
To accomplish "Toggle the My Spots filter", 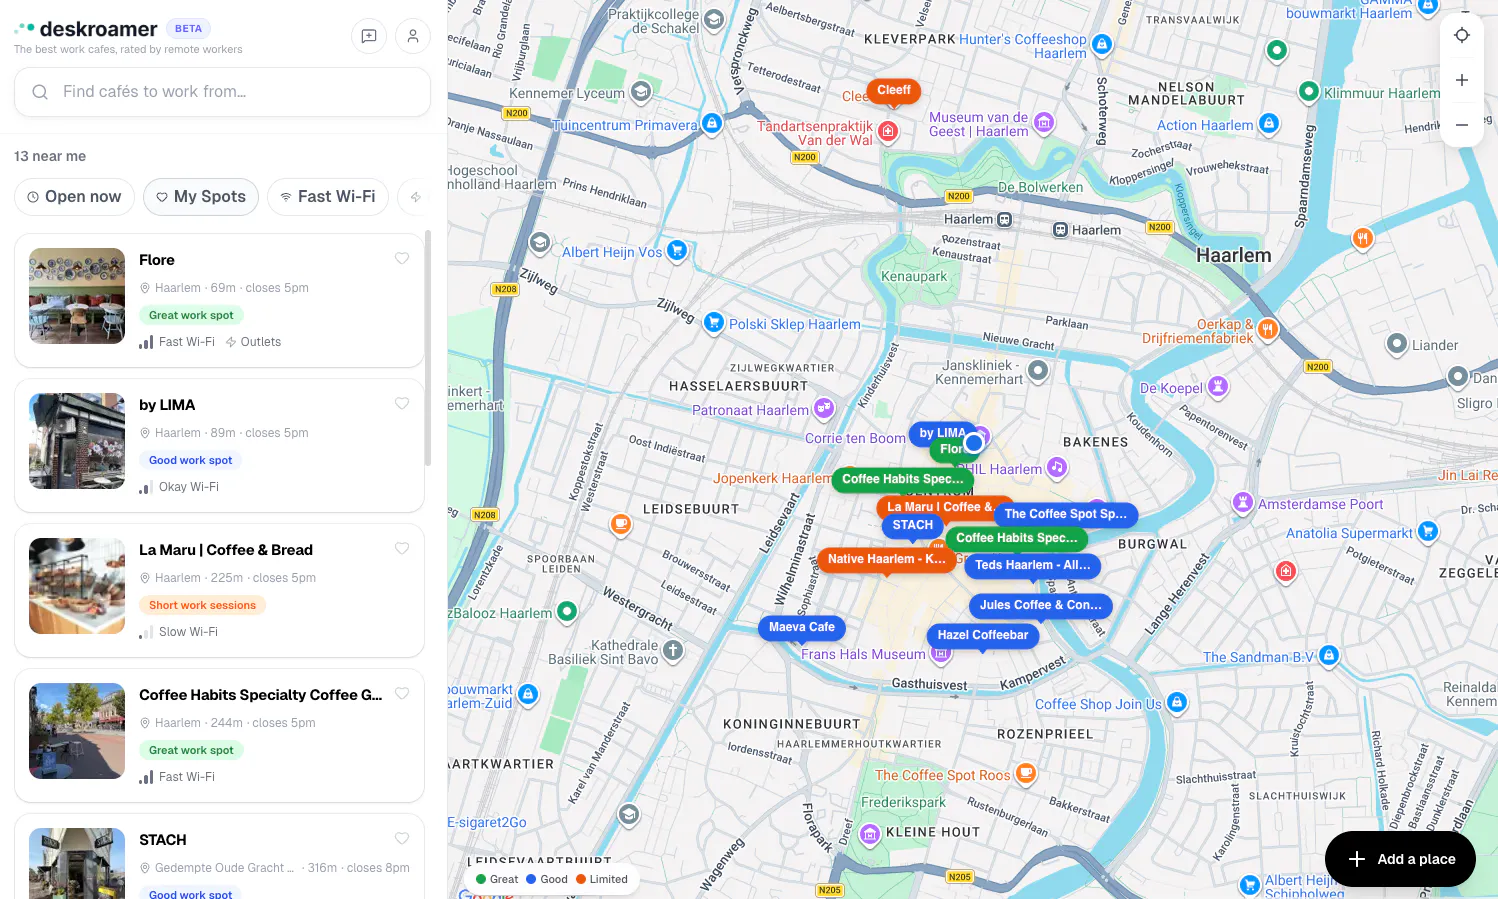I will 201,197.
